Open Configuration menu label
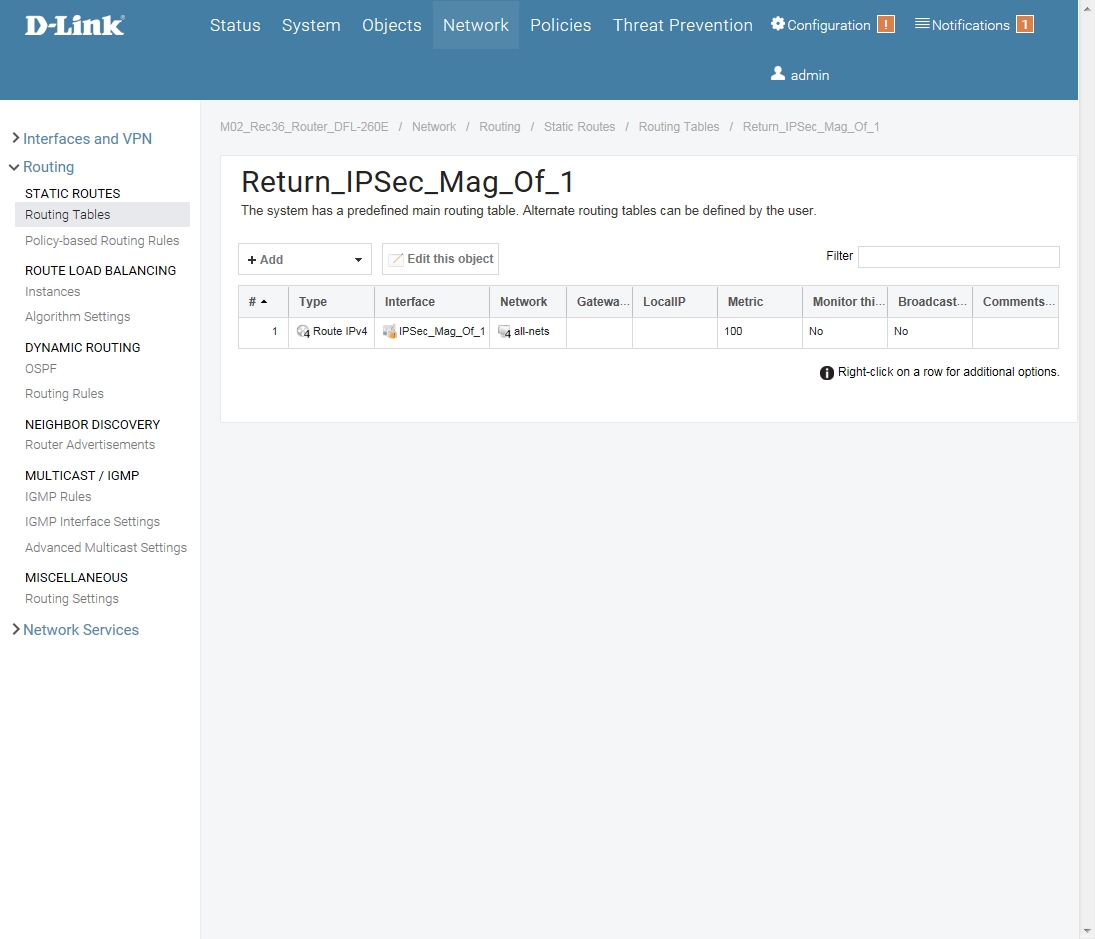This screenshot has height=939, width=1095. 828,25
